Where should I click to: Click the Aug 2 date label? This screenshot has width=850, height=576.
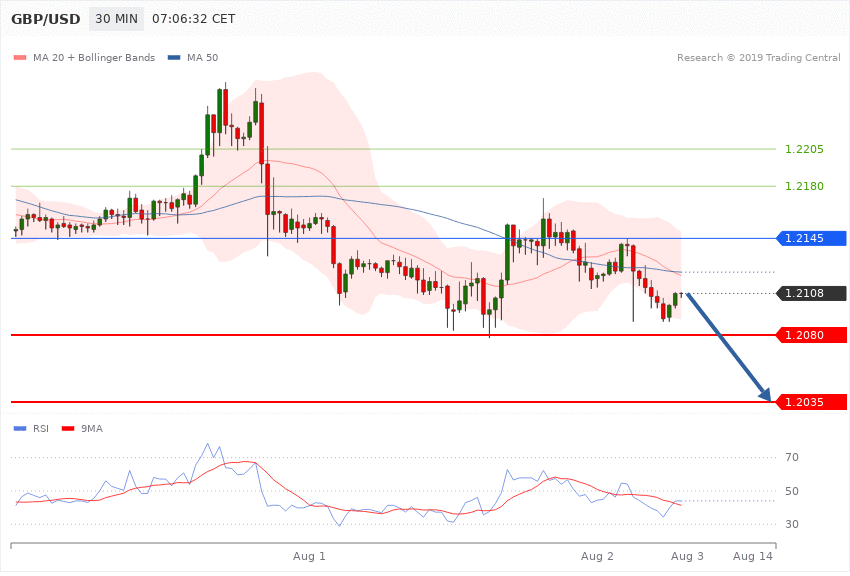597,556
